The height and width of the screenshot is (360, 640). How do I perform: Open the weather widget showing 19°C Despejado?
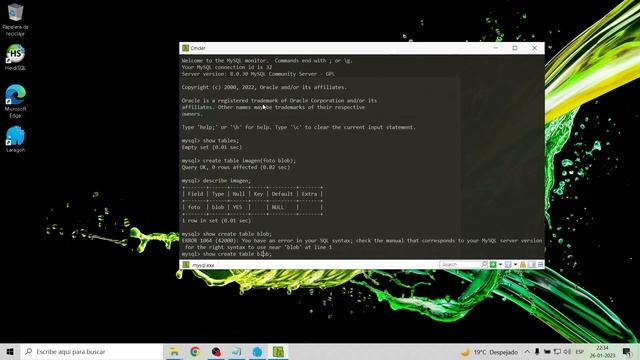click(489, 352)
